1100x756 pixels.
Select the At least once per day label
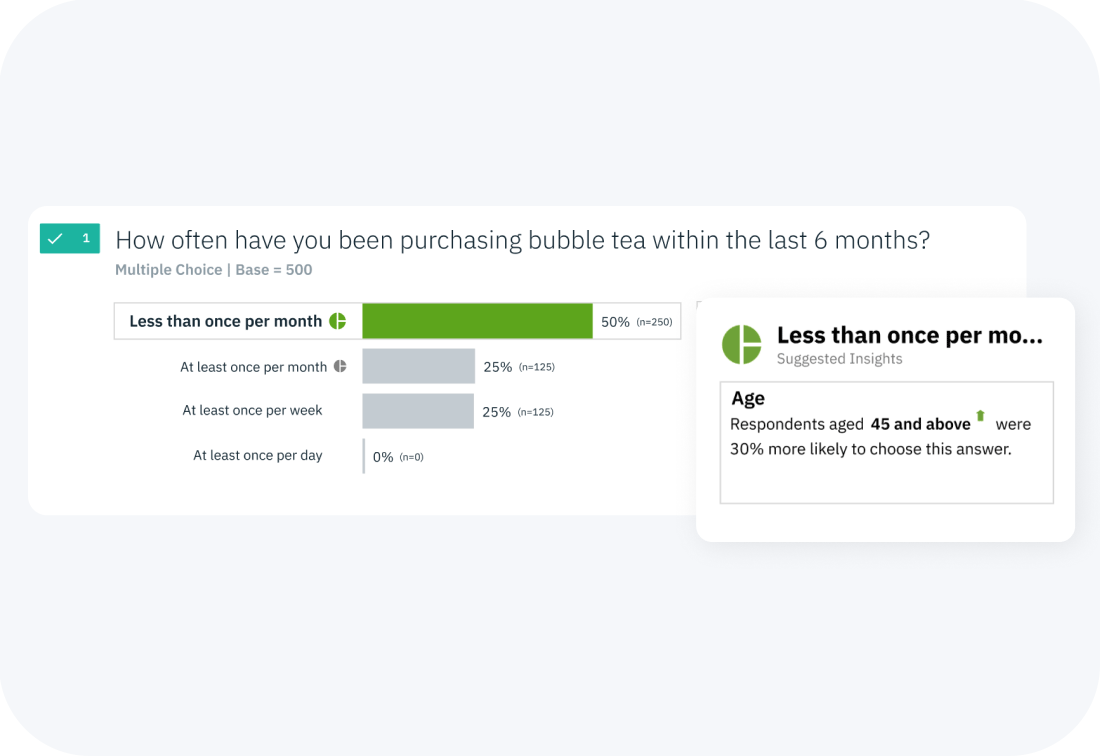[257, 455]
